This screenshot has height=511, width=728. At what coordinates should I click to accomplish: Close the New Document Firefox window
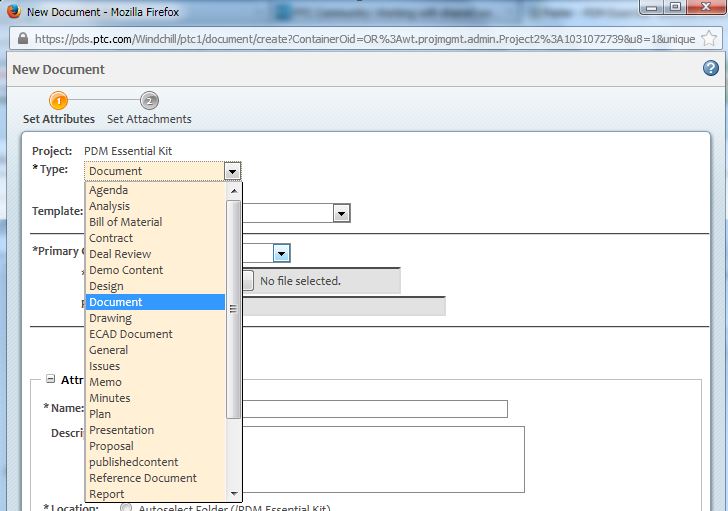pyautogui.click(x=706, y=6)
